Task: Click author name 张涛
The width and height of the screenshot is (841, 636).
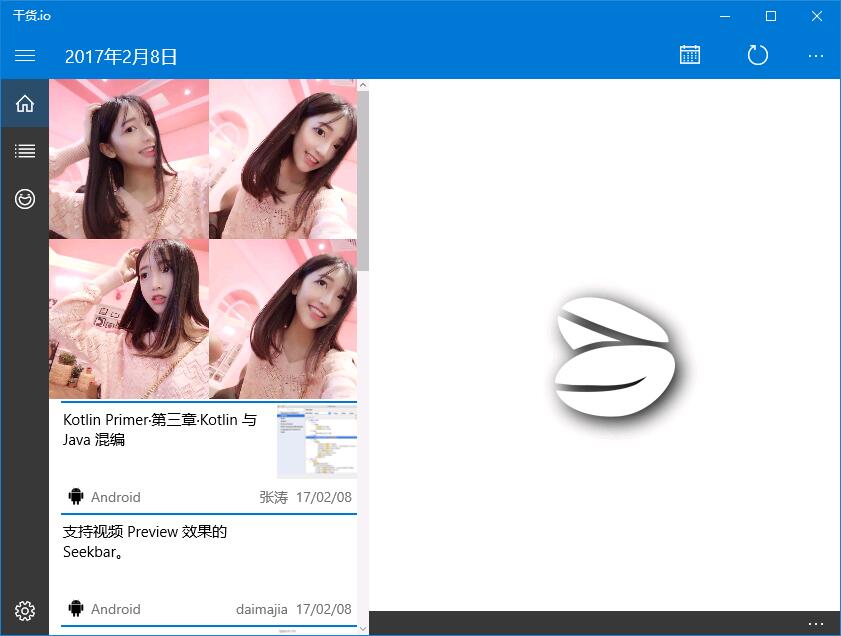Action: click(x=274, y=497)
